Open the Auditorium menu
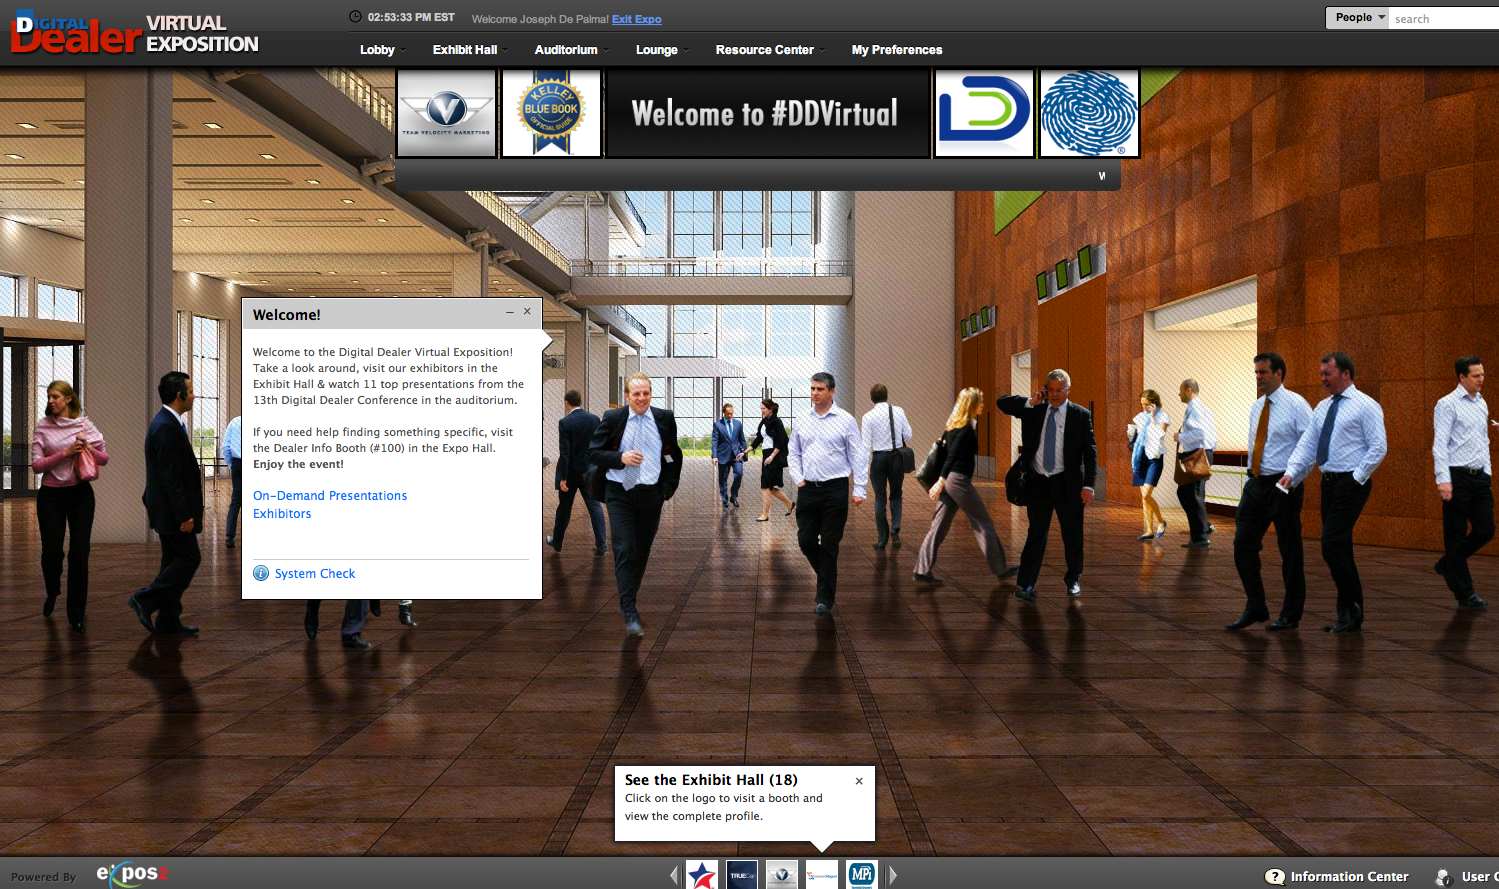Image resolution: width=1499 pixels, height=889 pixels. coord(566,50)
